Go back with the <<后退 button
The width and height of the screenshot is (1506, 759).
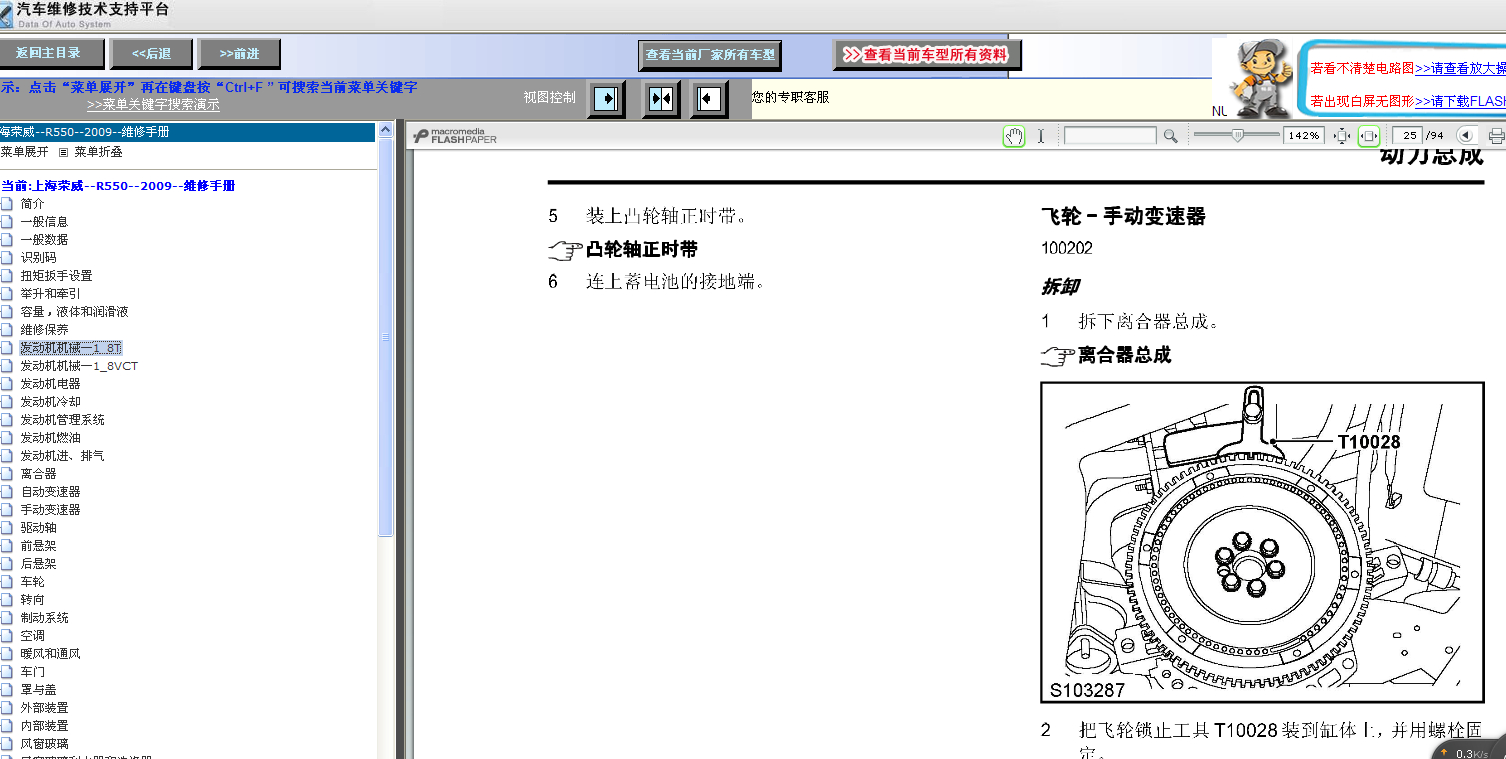[151, 54]
